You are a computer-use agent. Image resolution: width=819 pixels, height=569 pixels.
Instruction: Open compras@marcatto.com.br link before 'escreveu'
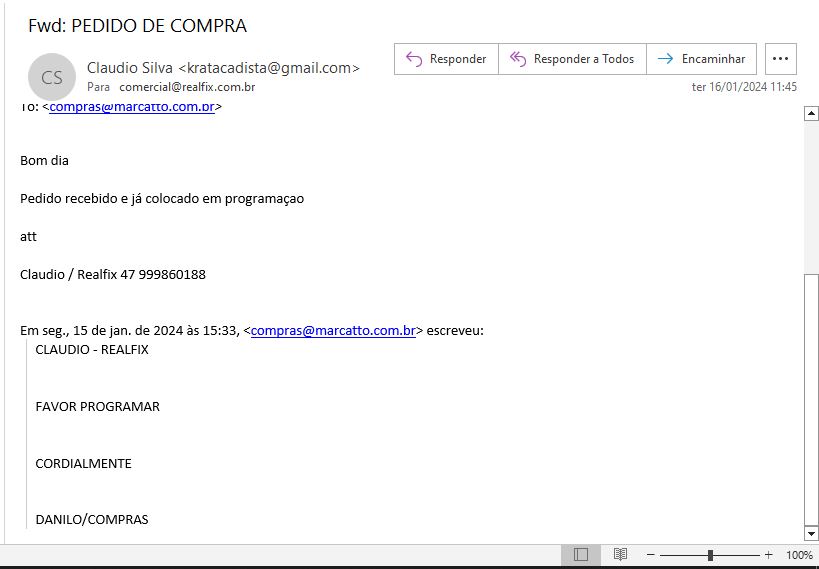[x=333, y=331]
